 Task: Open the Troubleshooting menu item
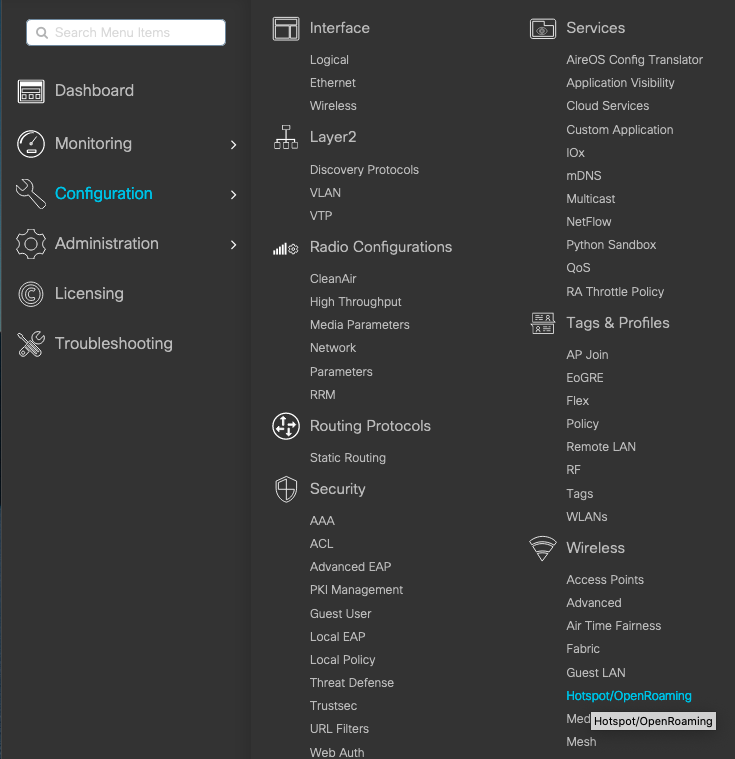tap(113, 344)
